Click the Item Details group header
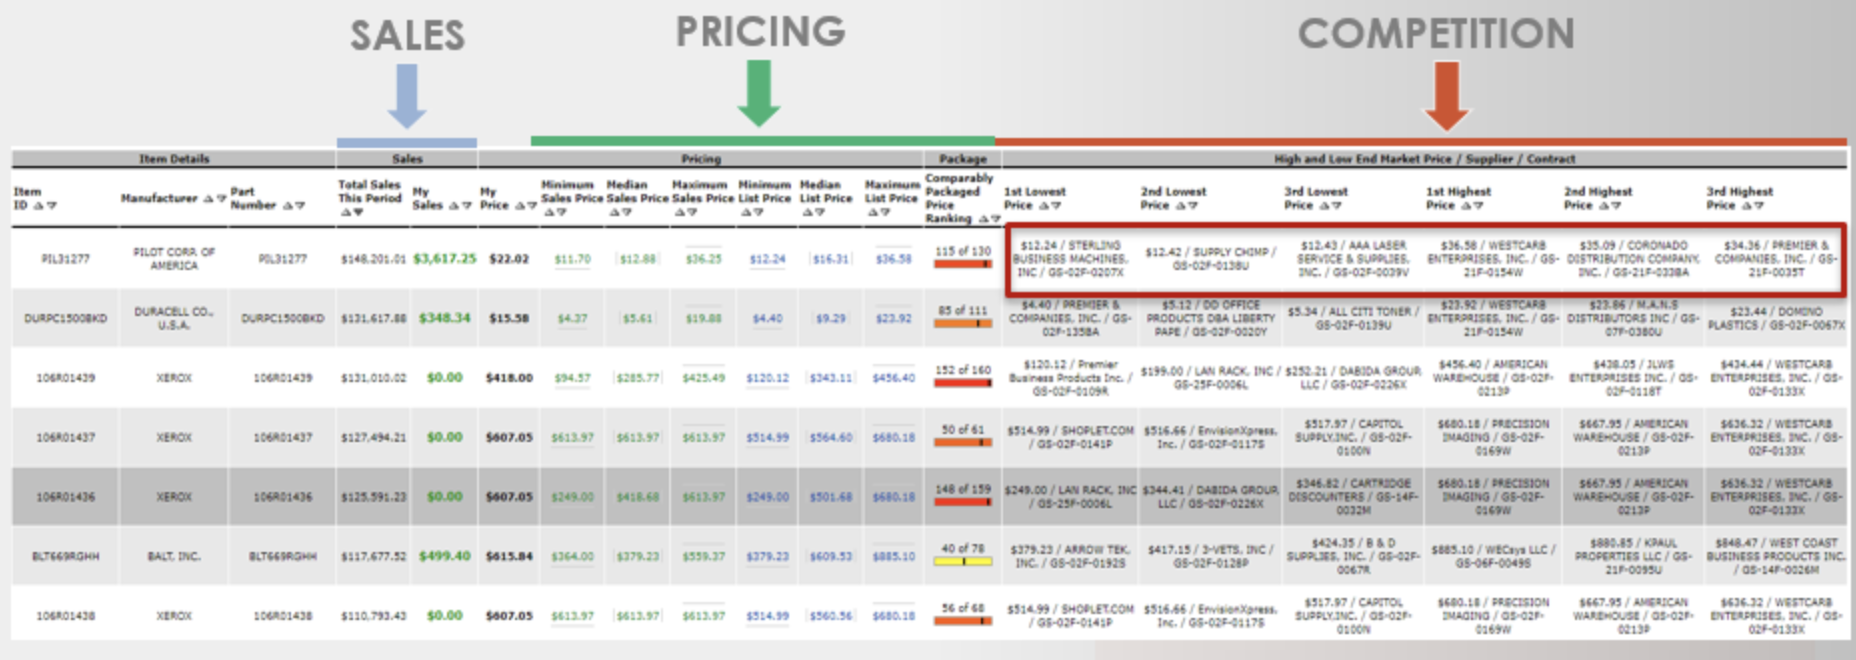The image size is (1856, 660). pos(174,159)
